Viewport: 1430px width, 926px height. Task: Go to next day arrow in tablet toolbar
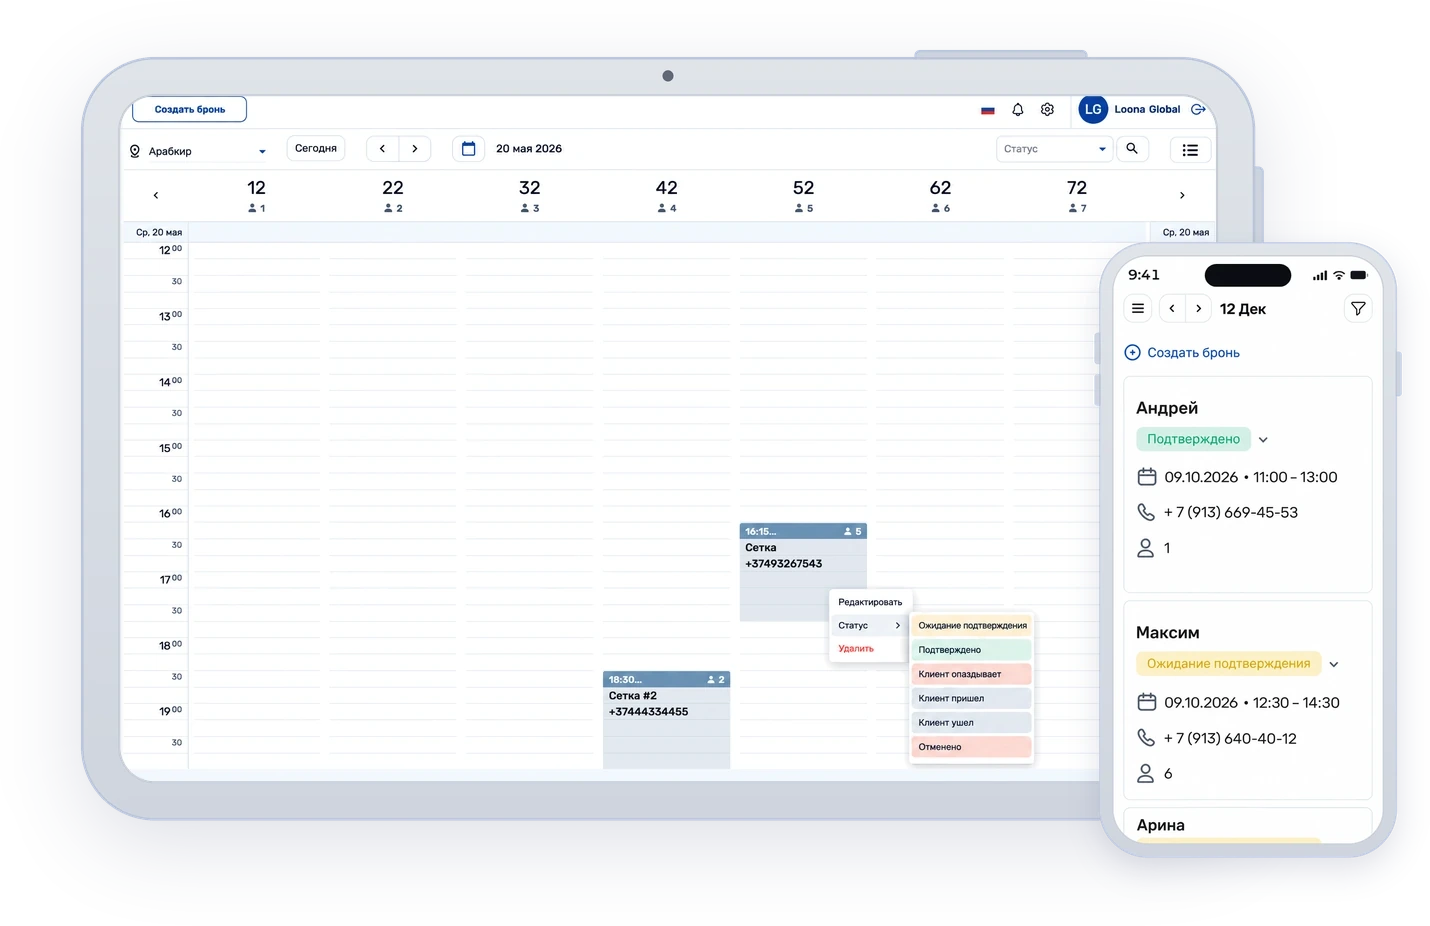pos(415,149)
